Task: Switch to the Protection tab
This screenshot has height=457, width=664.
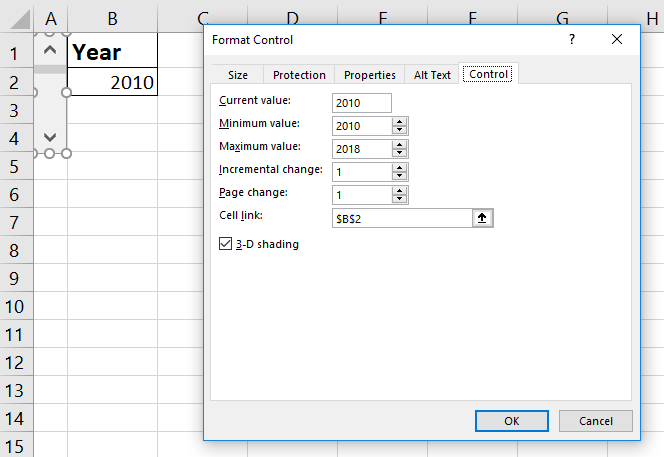Action: pyautogui.click(x=299, y=75)
